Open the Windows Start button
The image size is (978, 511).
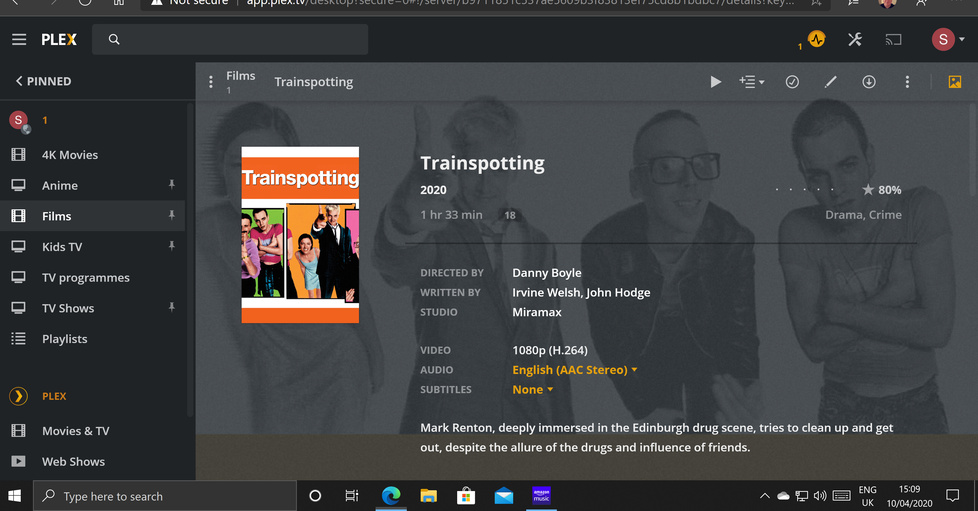coord(14,496)
